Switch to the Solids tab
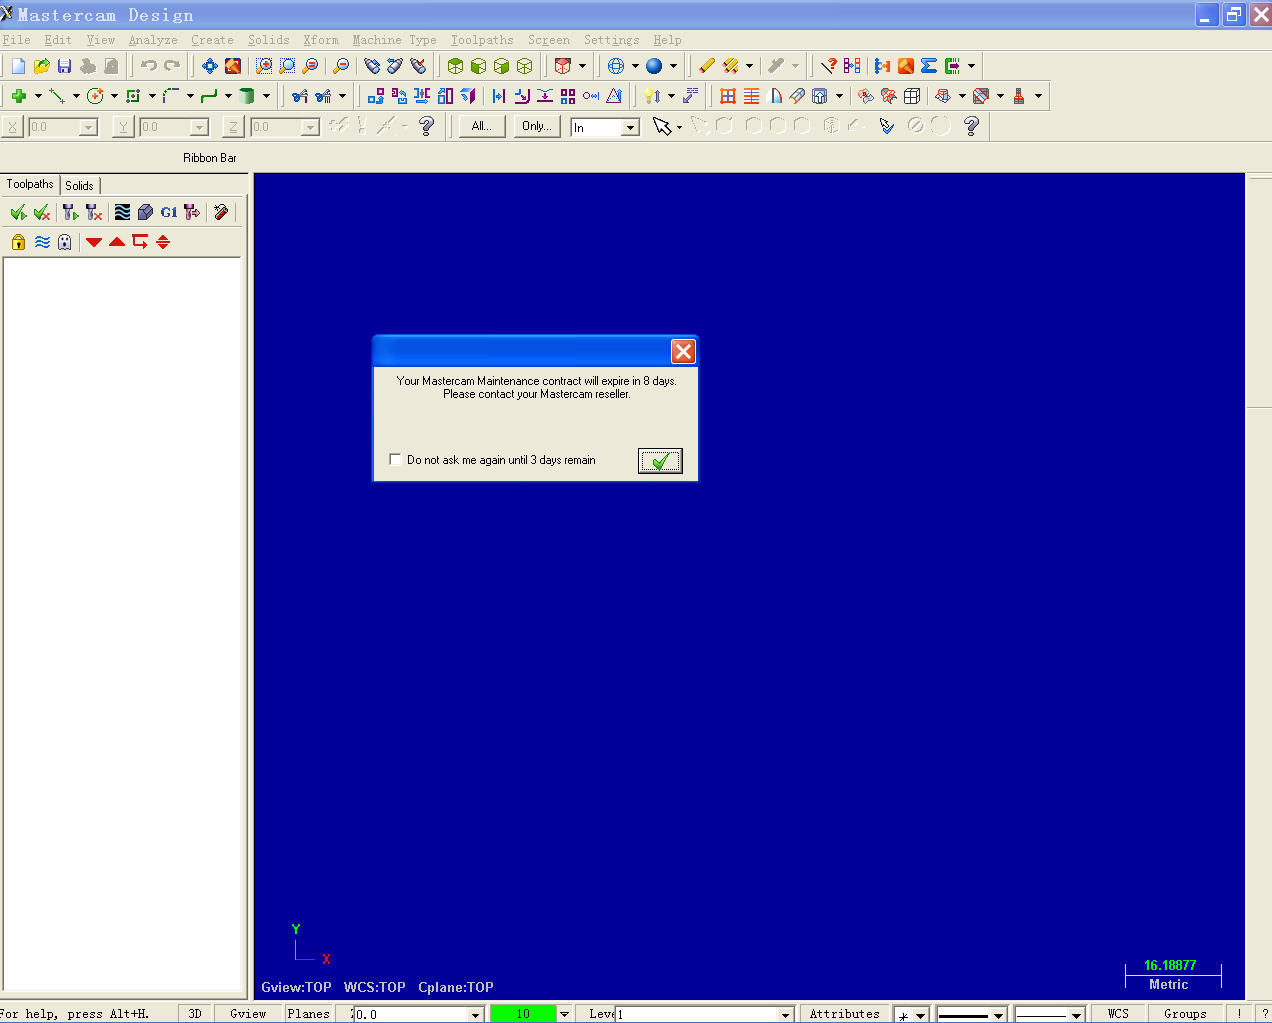This screenshot has width=1272, height=1023. click(x=79, y=185)
